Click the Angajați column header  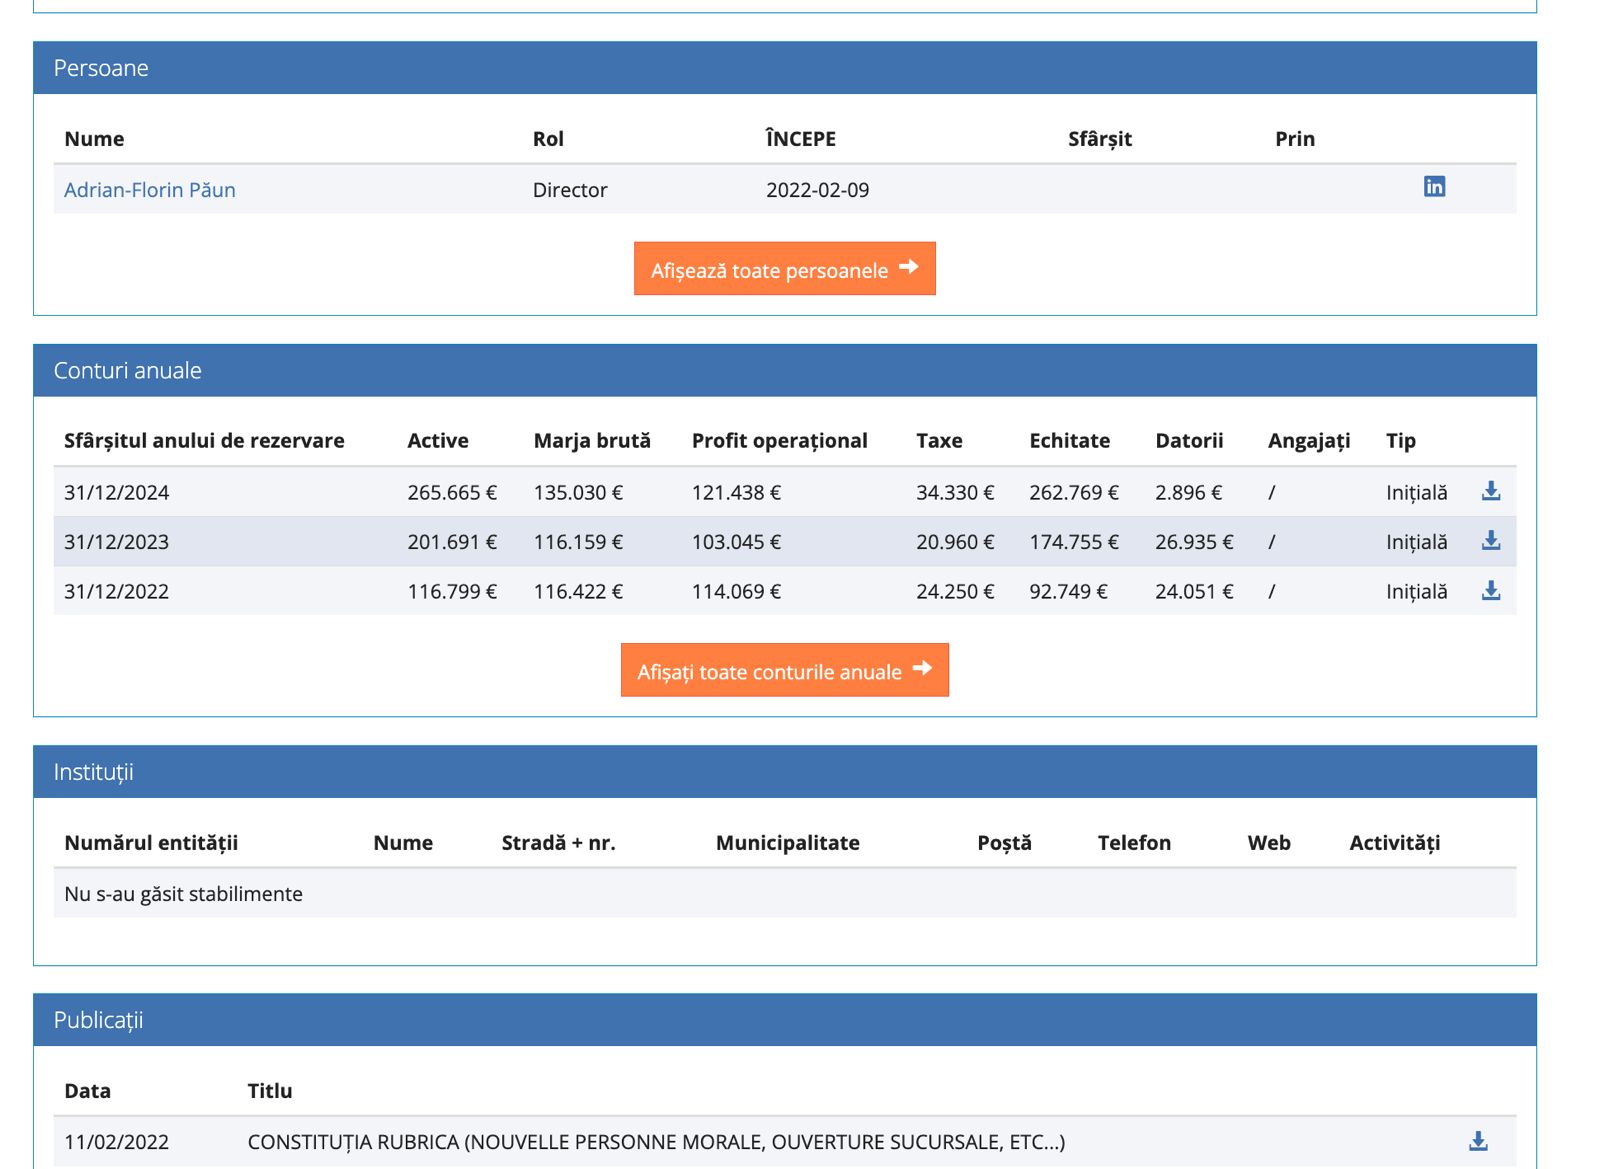(1308, 441)
